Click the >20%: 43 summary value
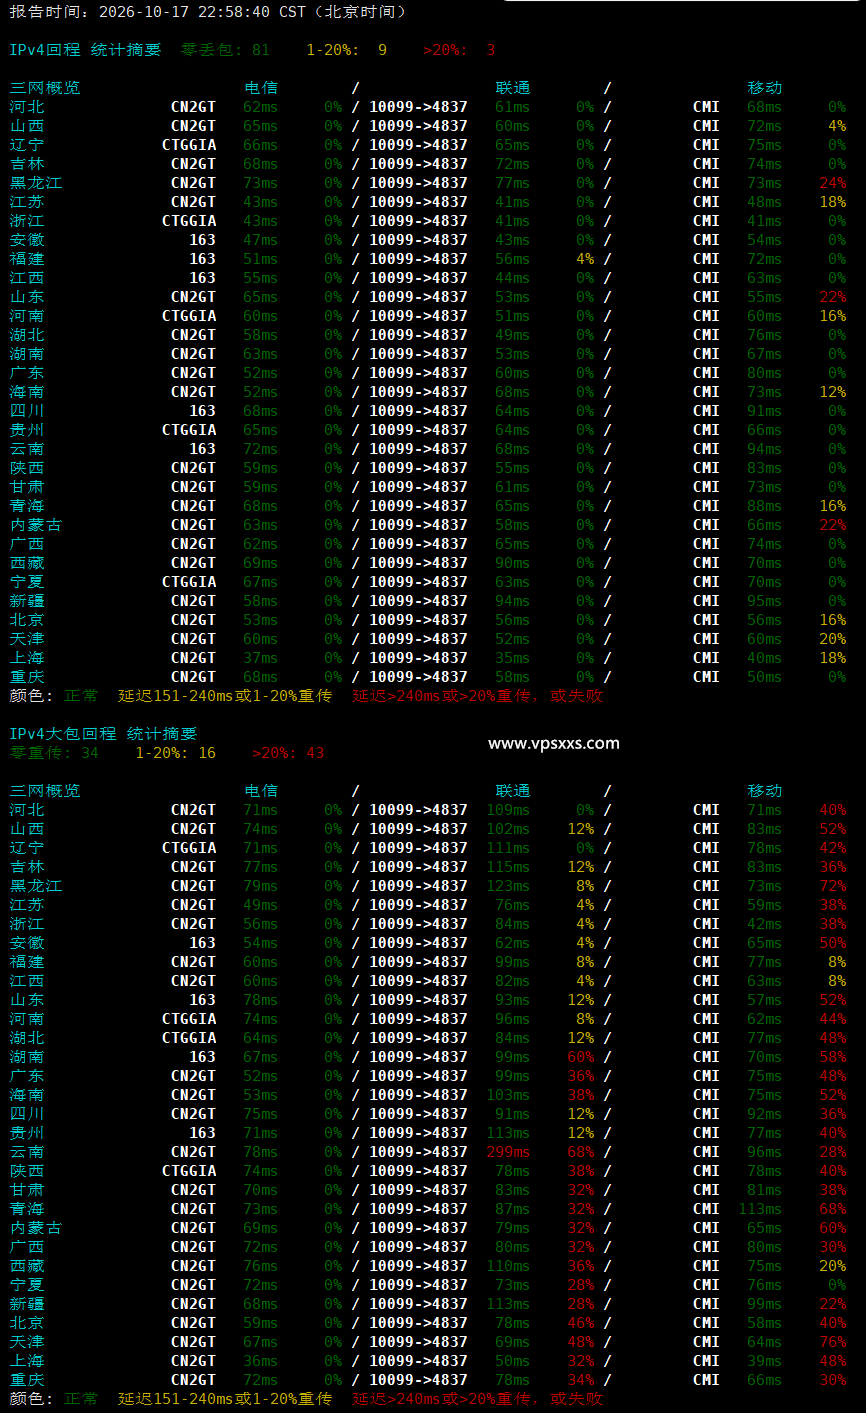The height and width of the screenshot is (1413, 866). tap(288, 753)
